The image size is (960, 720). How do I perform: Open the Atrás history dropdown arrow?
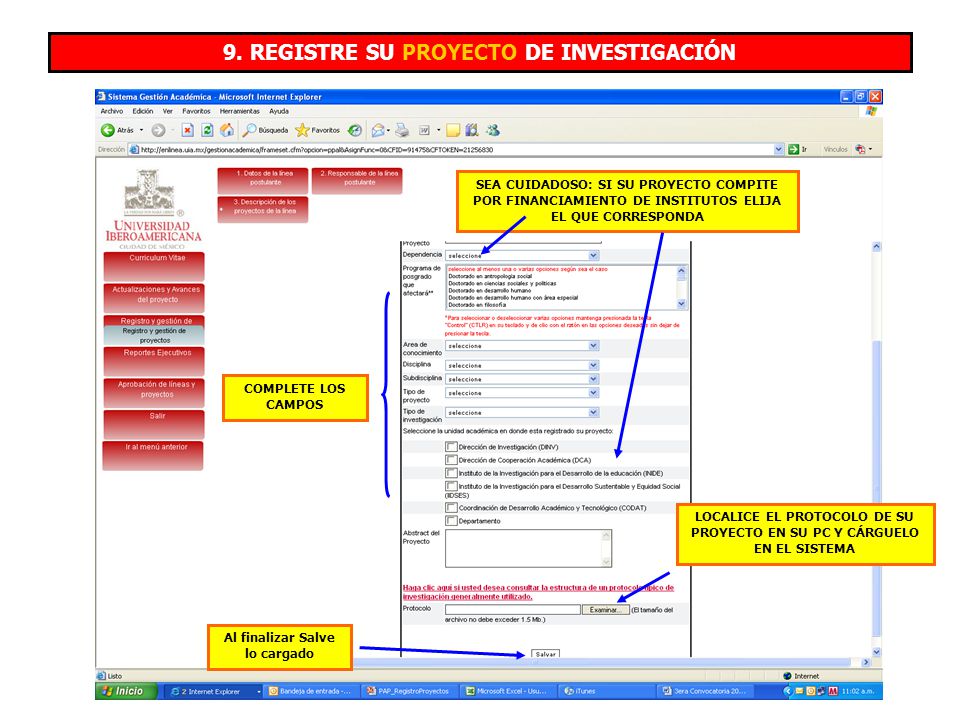[141, 130]
